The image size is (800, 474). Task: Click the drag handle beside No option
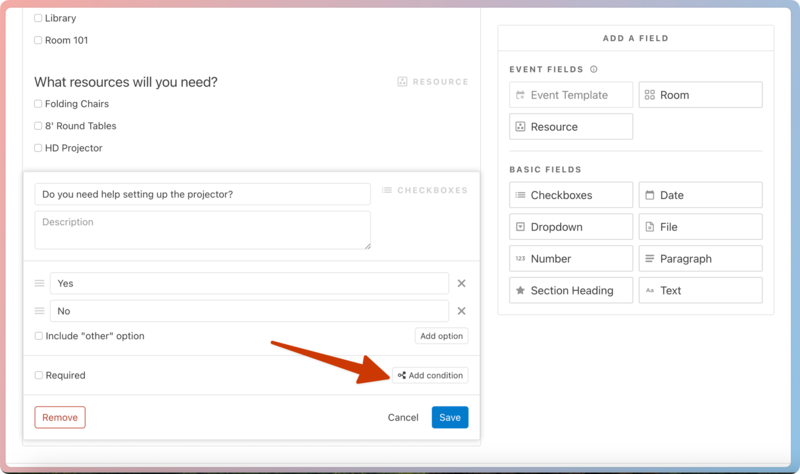(40, 311)
